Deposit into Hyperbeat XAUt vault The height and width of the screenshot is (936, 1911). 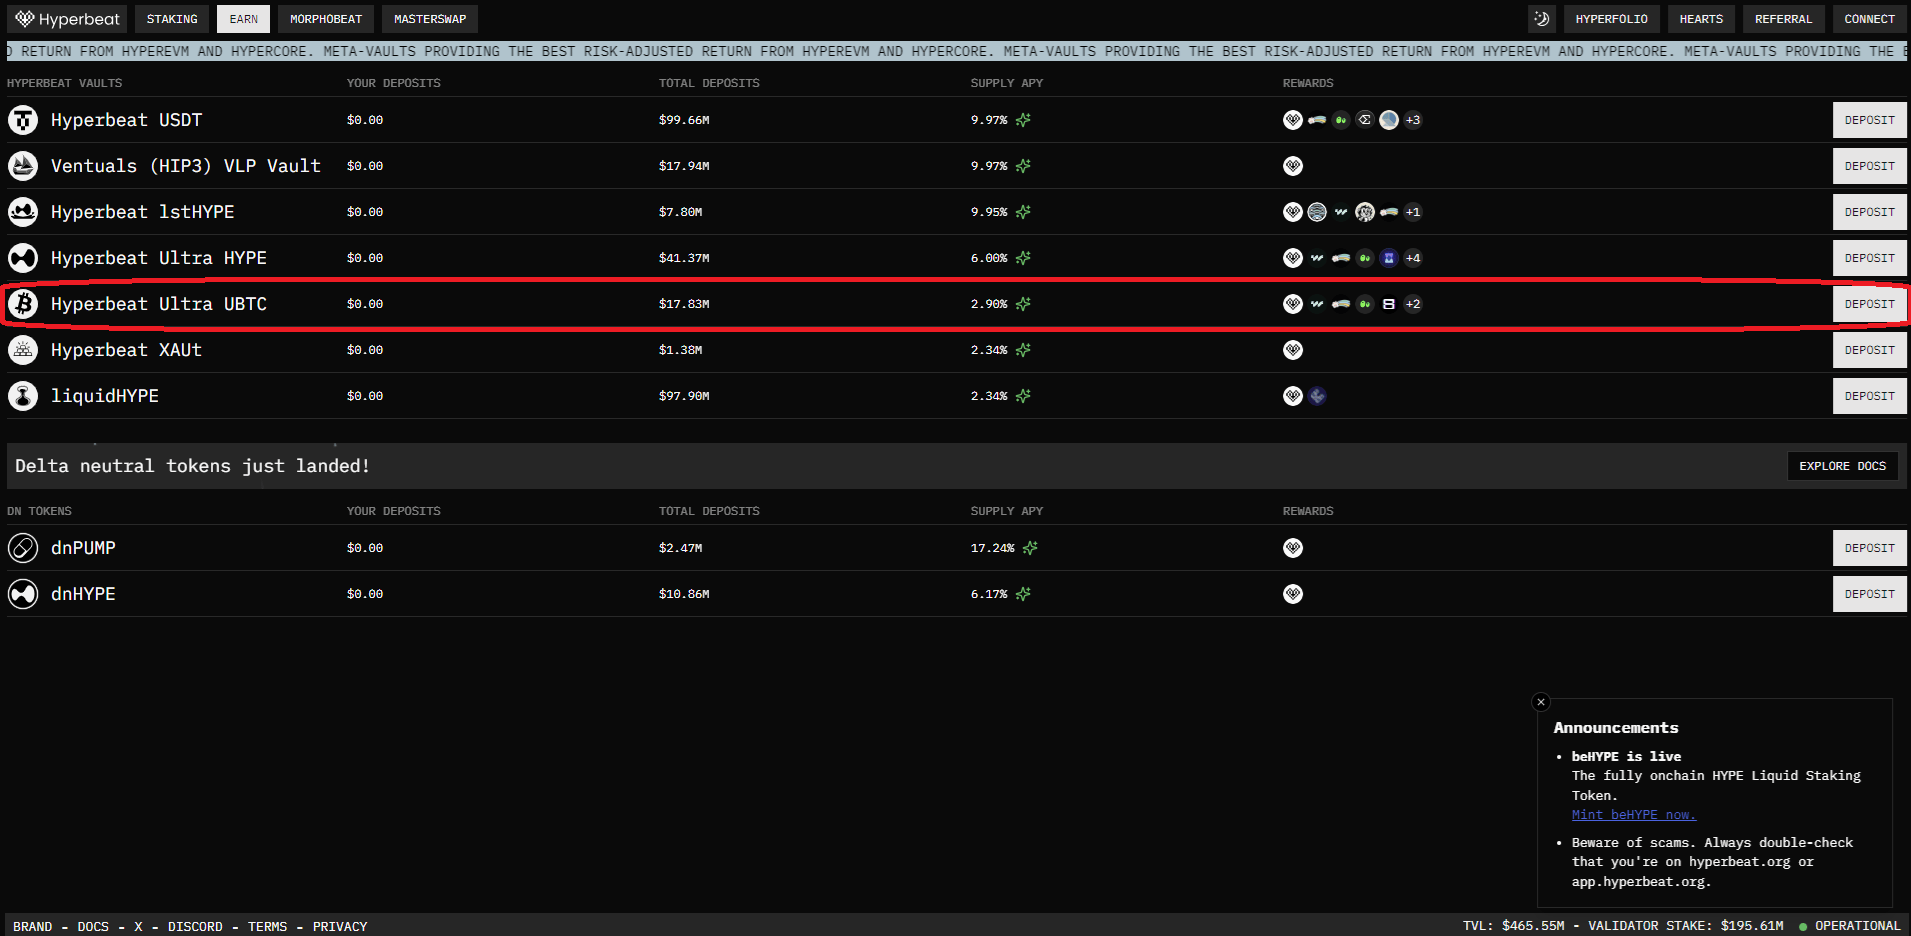pos(1869,350)
